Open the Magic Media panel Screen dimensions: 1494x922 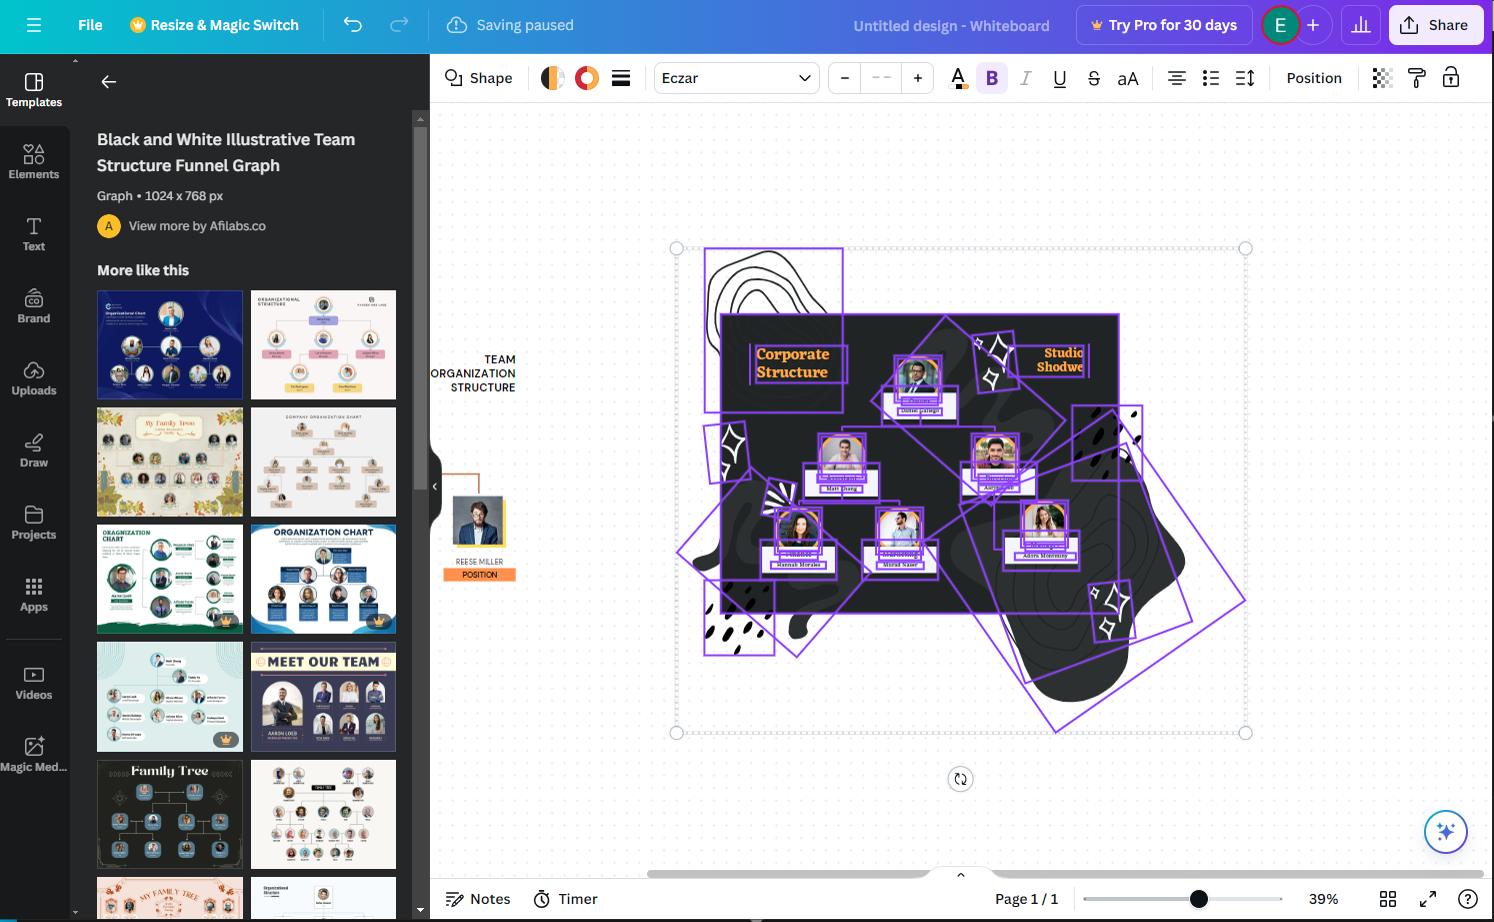(33, 752)
